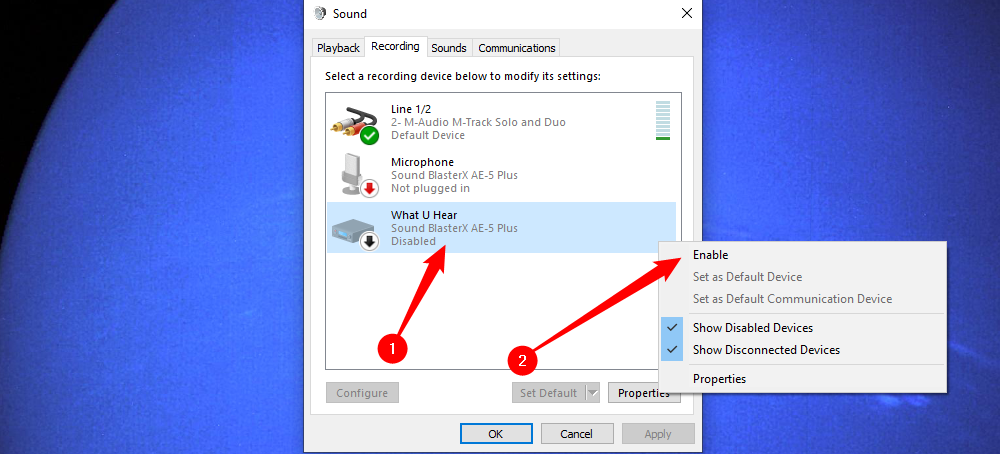Open the Set Default dropdown arrow
The width and height of the screenshot is (1000, 454).
pos(592,393)
